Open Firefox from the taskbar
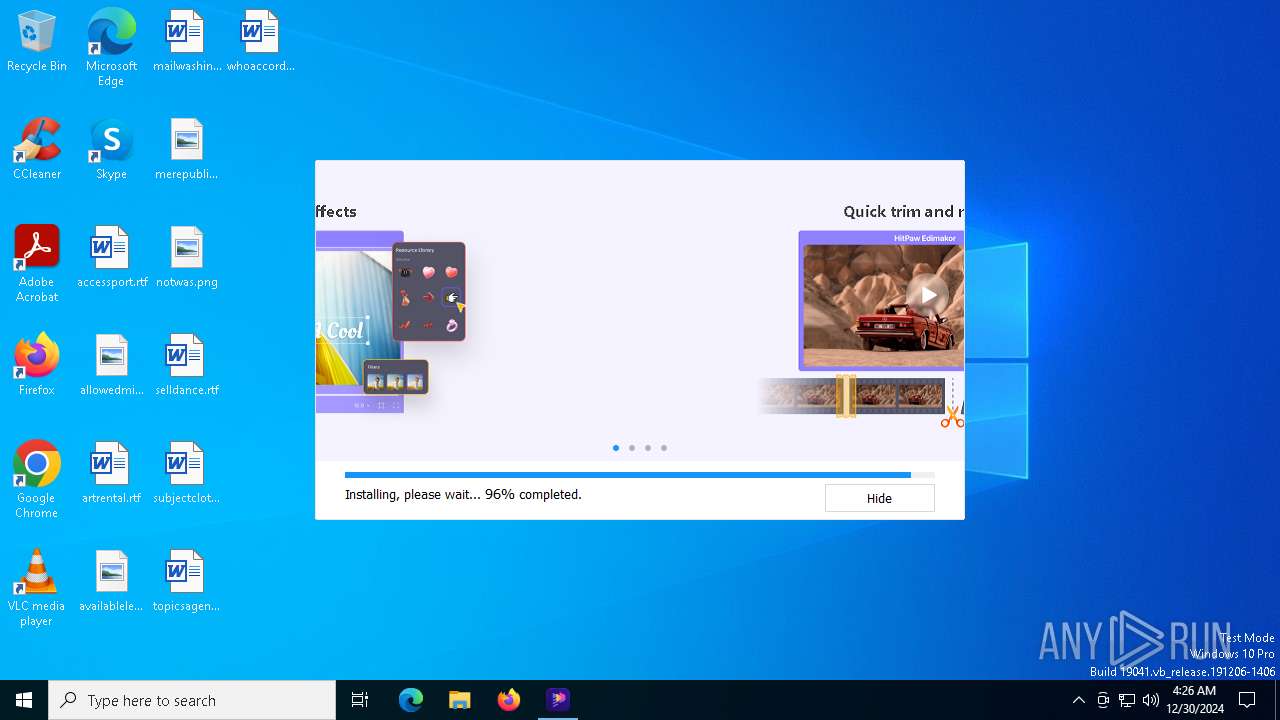The width and height of the screenshot is (1280, 720). tap(509, 700)
